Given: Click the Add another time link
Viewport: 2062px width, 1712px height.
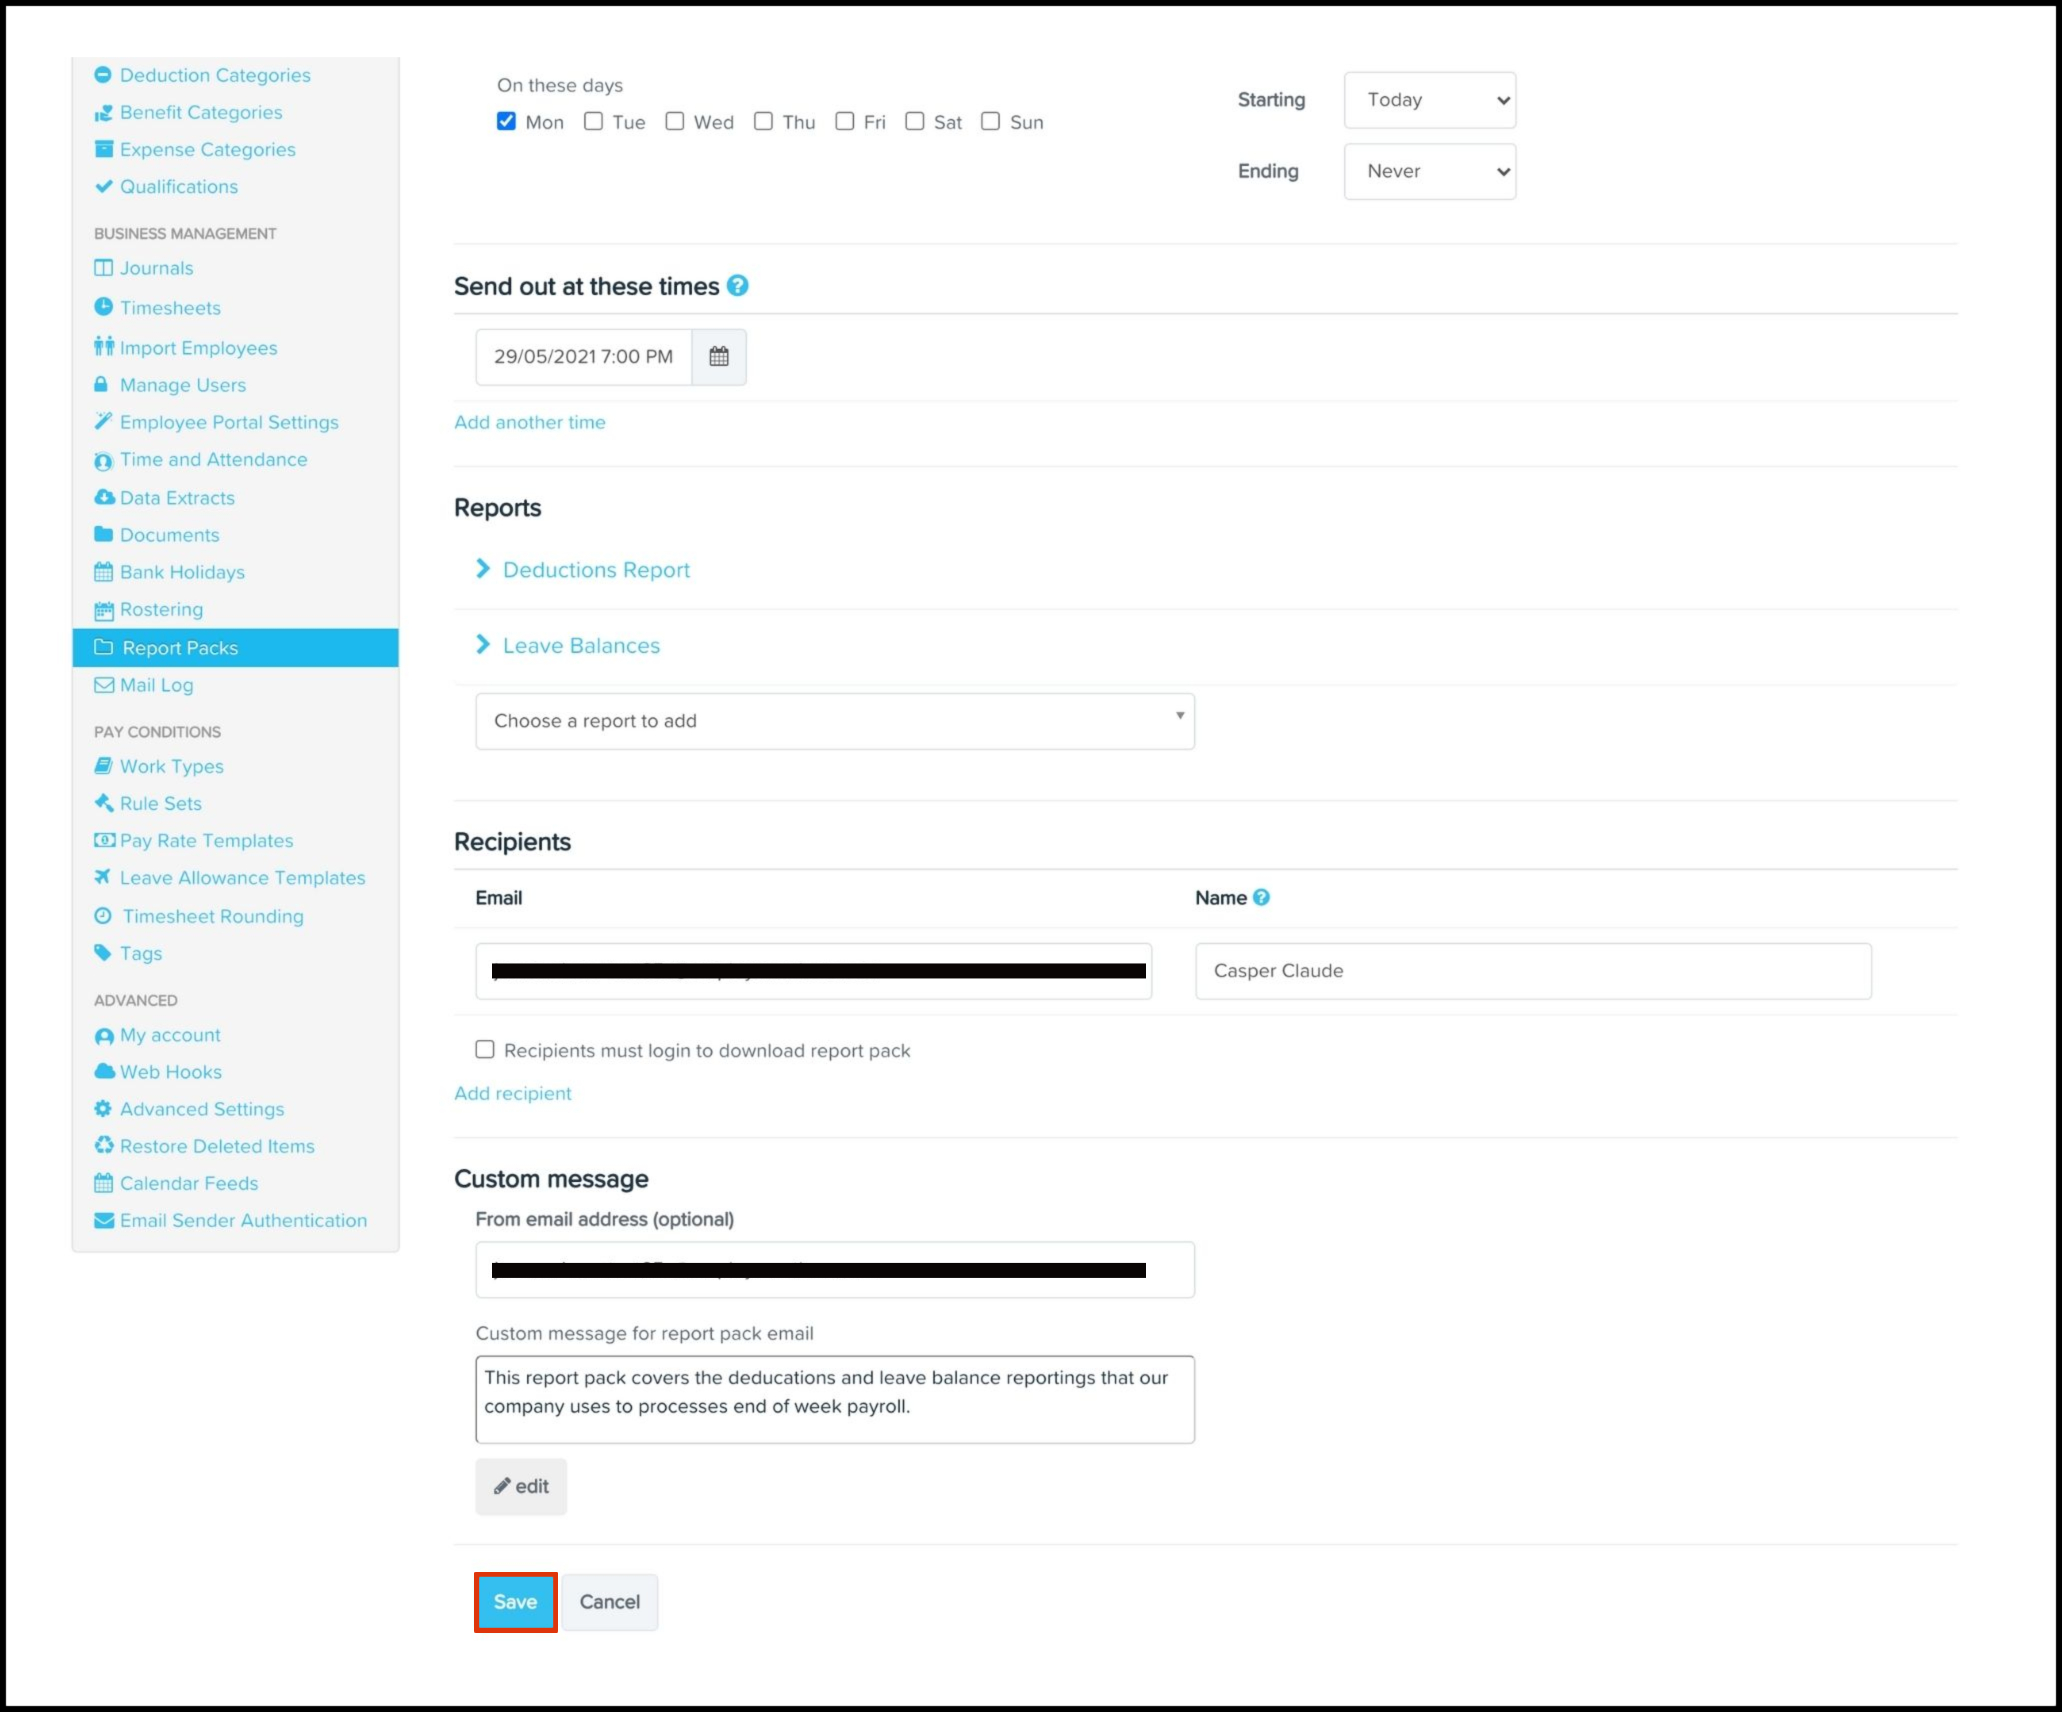Looking at the screenshot, I should (529, 422).
